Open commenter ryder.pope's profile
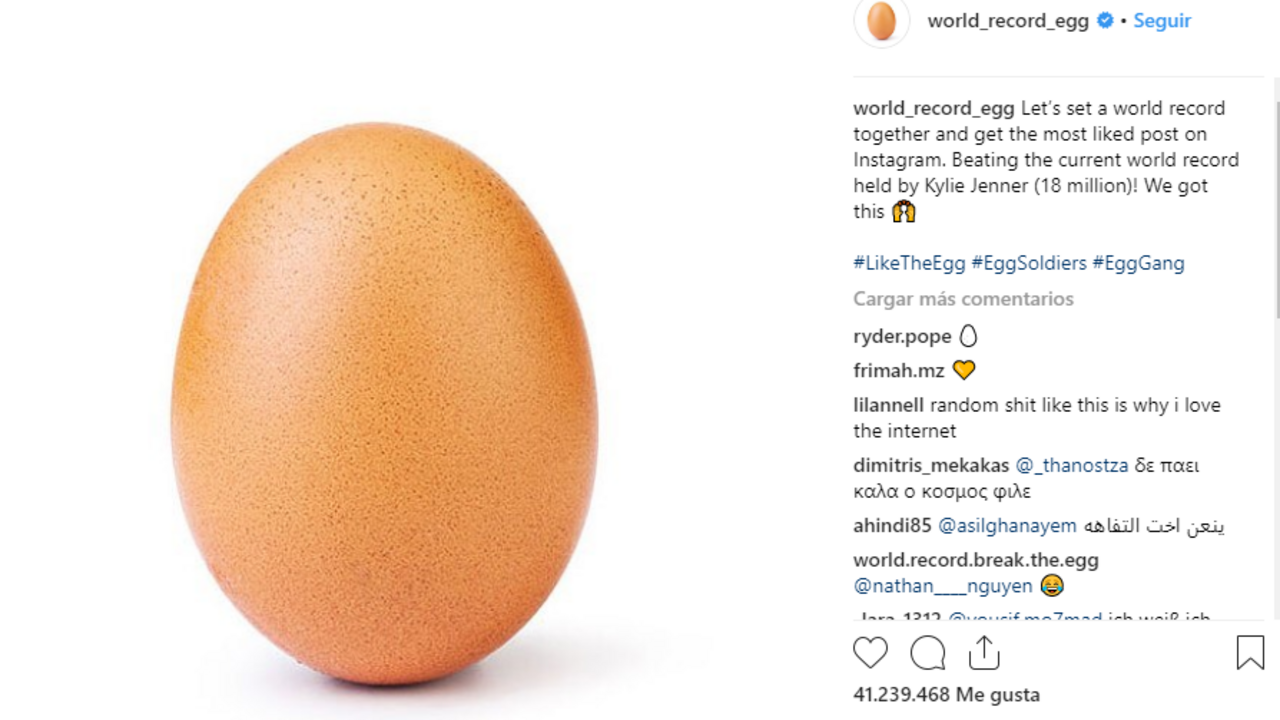Image resolution: width=1280 pixels, height=720 pixels. (x=902, y=336)
